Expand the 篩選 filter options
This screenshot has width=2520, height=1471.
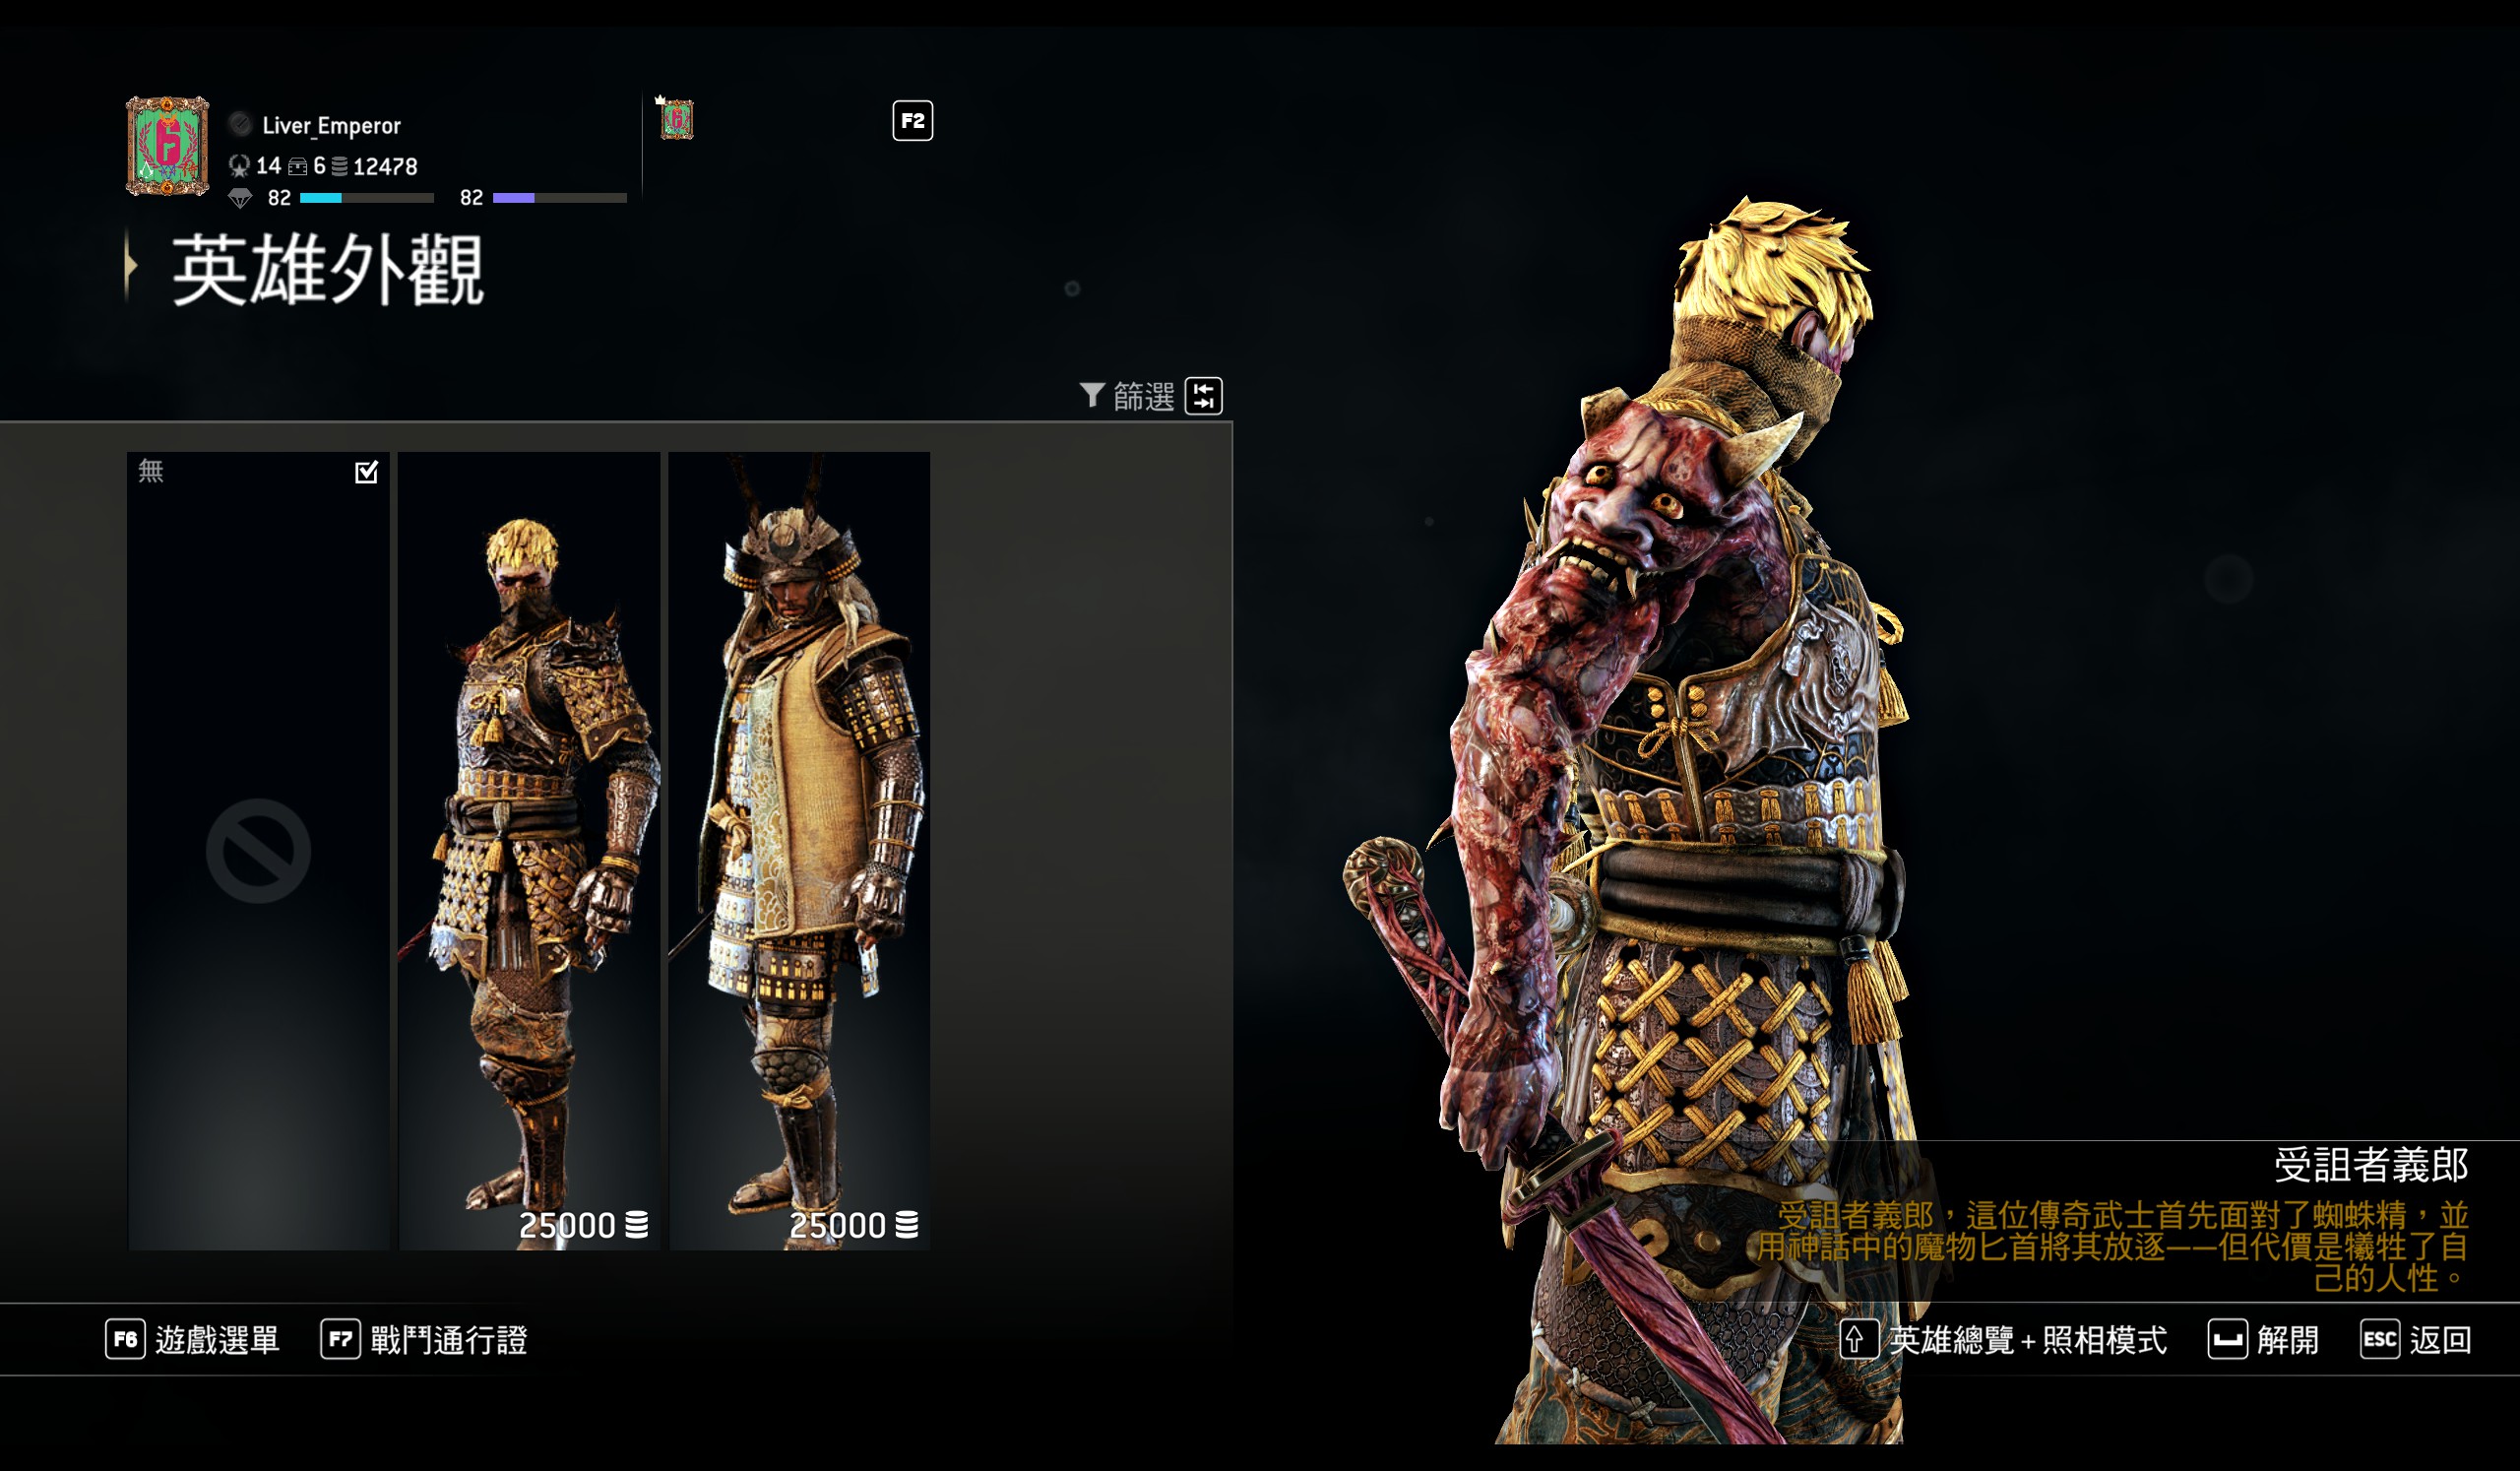1143,397
